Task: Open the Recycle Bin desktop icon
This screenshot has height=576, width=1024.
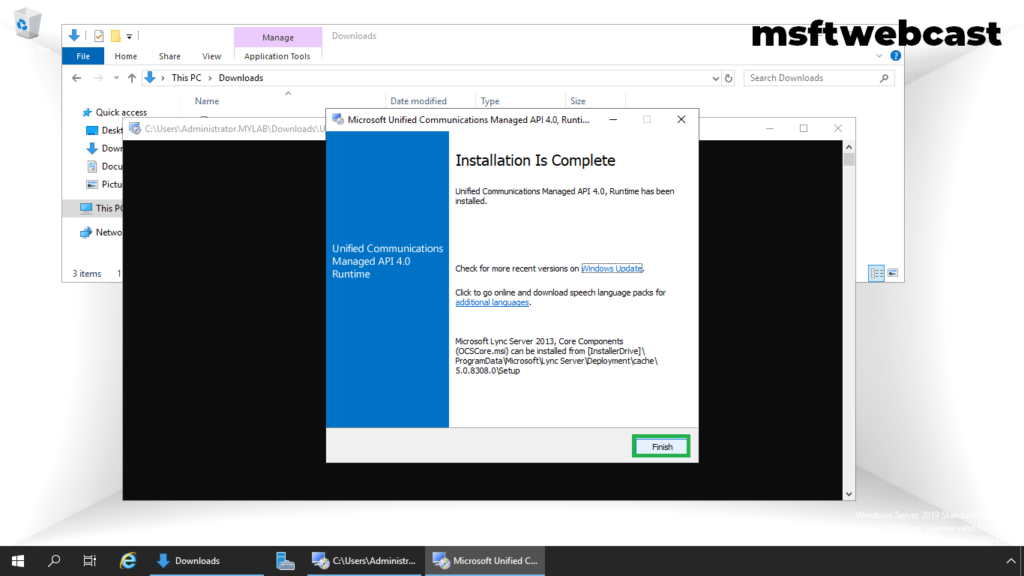Action: 27,25
